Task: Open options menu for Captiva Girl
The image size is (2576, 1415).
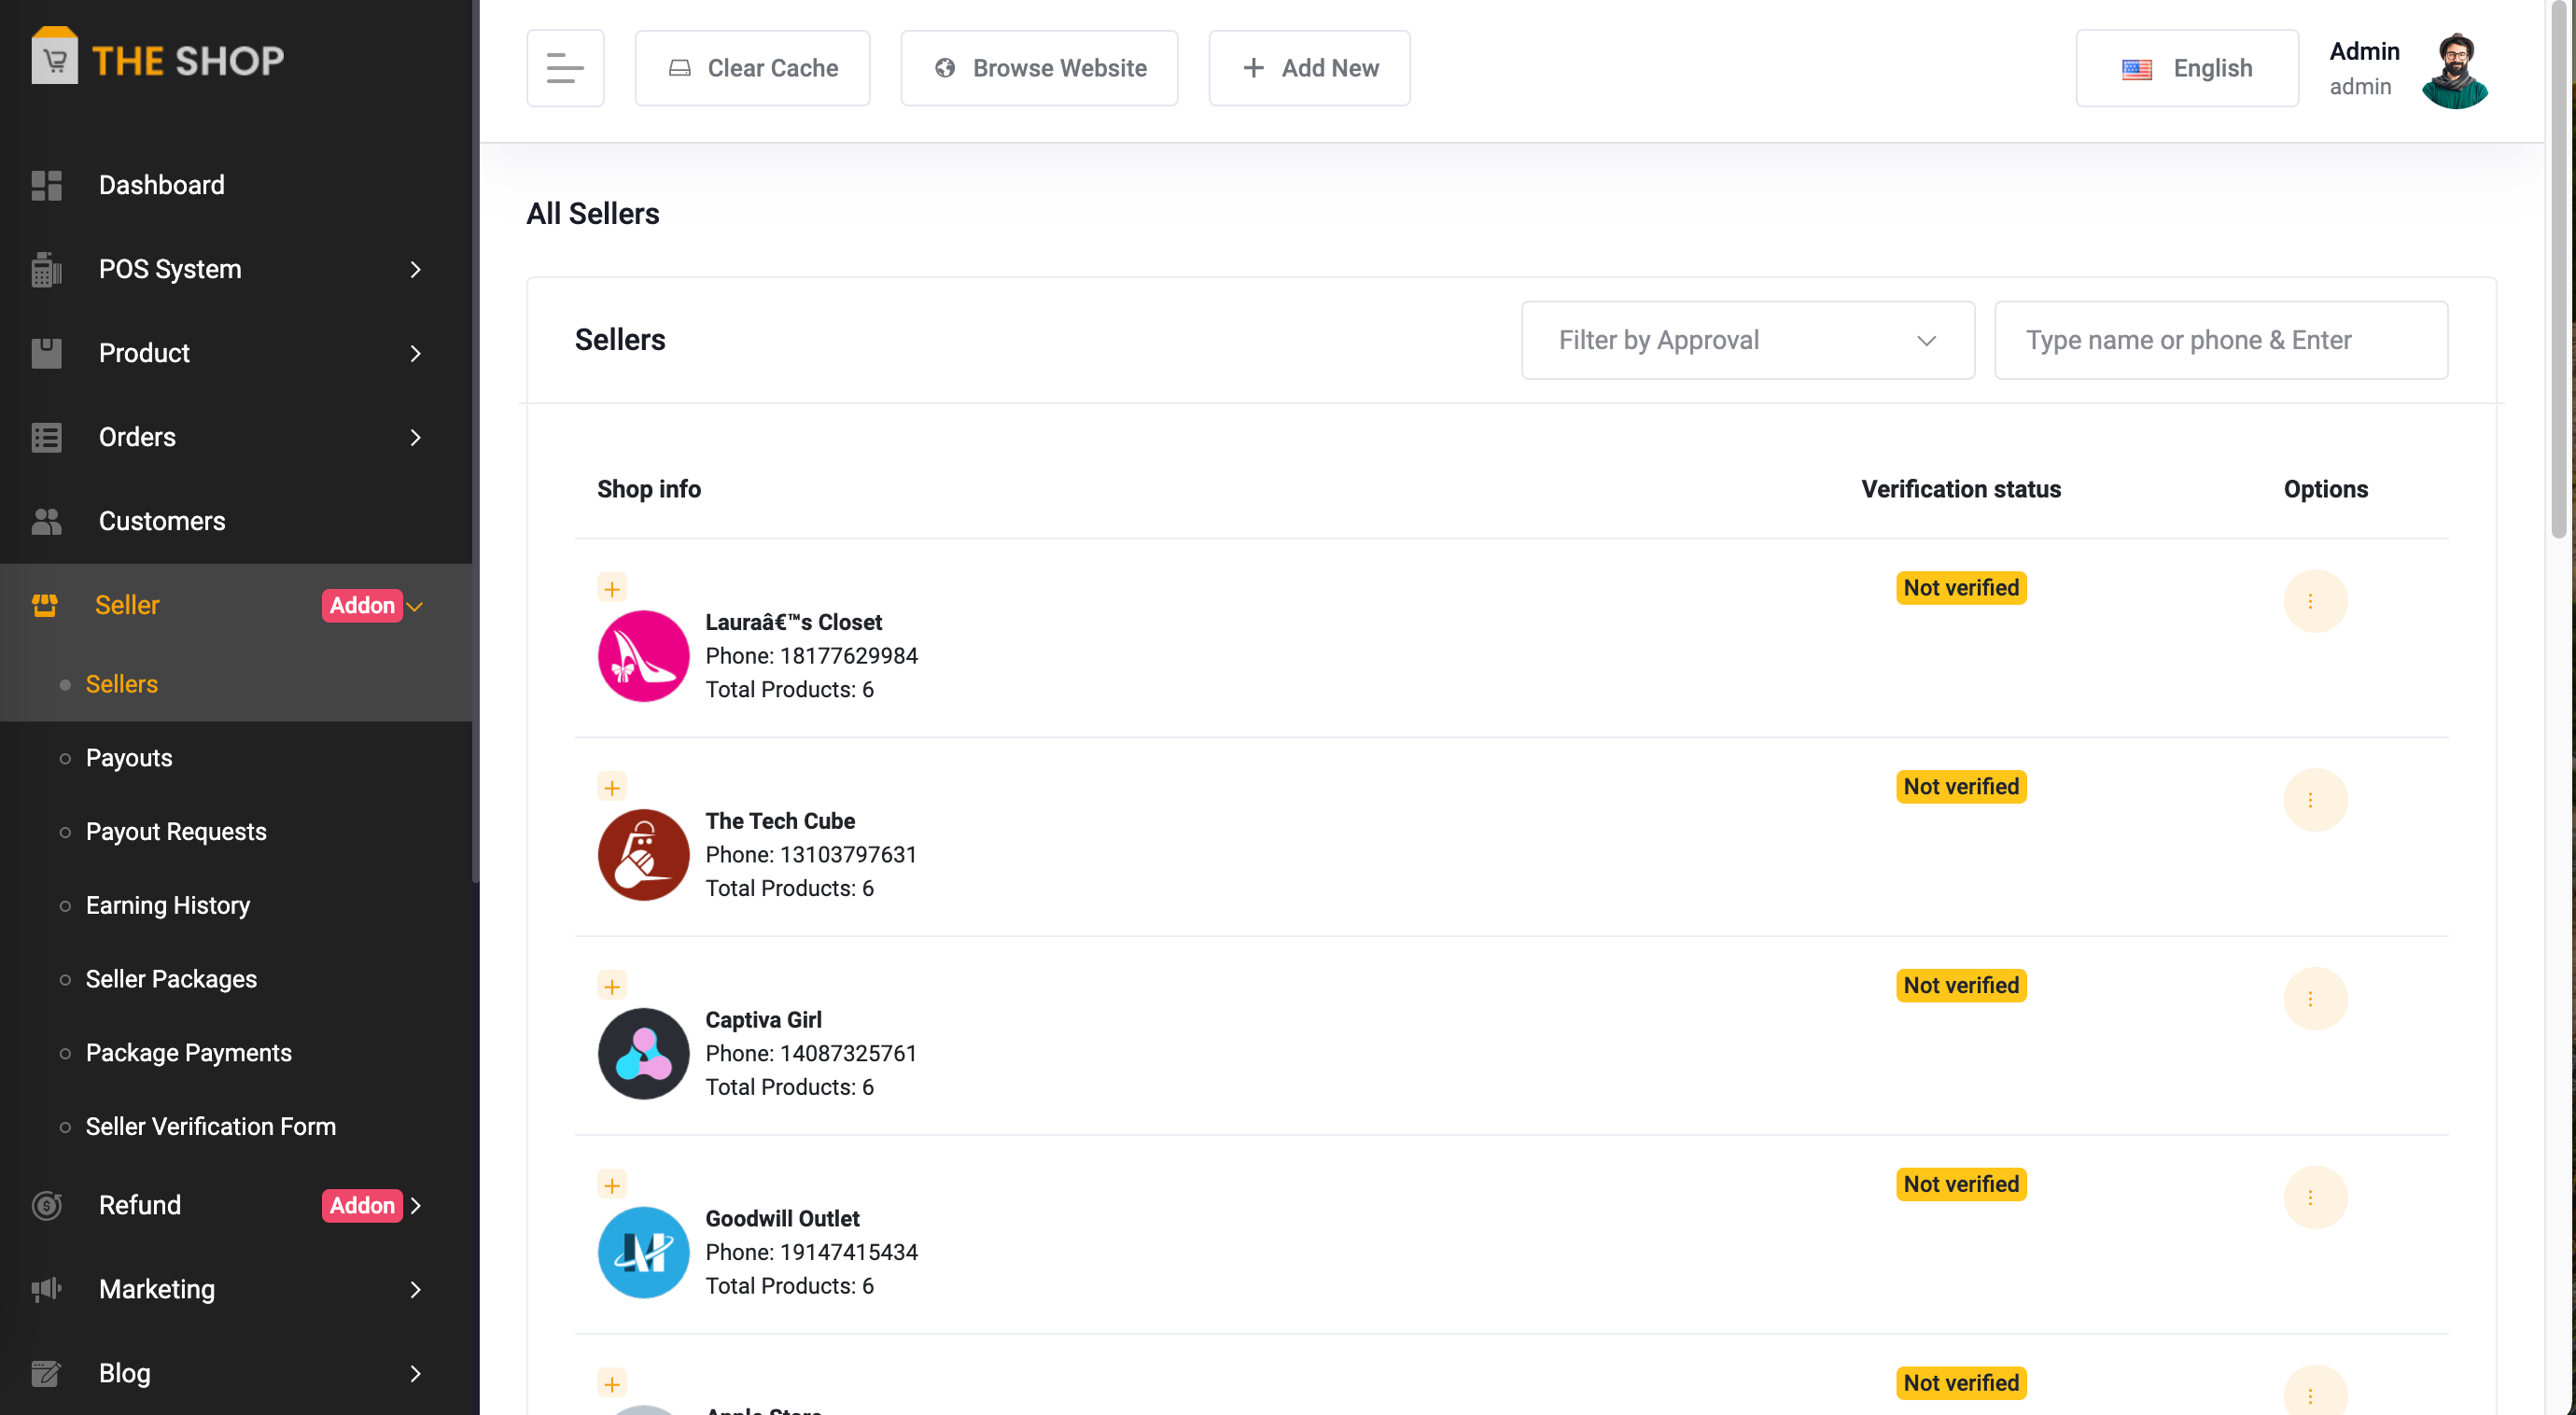Action: coord(2314,999)
